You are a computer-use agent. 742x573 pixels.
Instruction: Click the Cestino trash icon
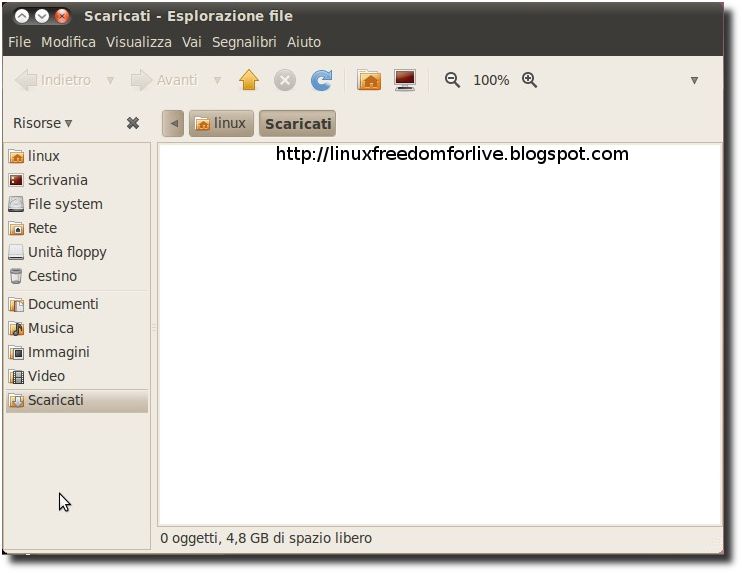click(16, 276)
